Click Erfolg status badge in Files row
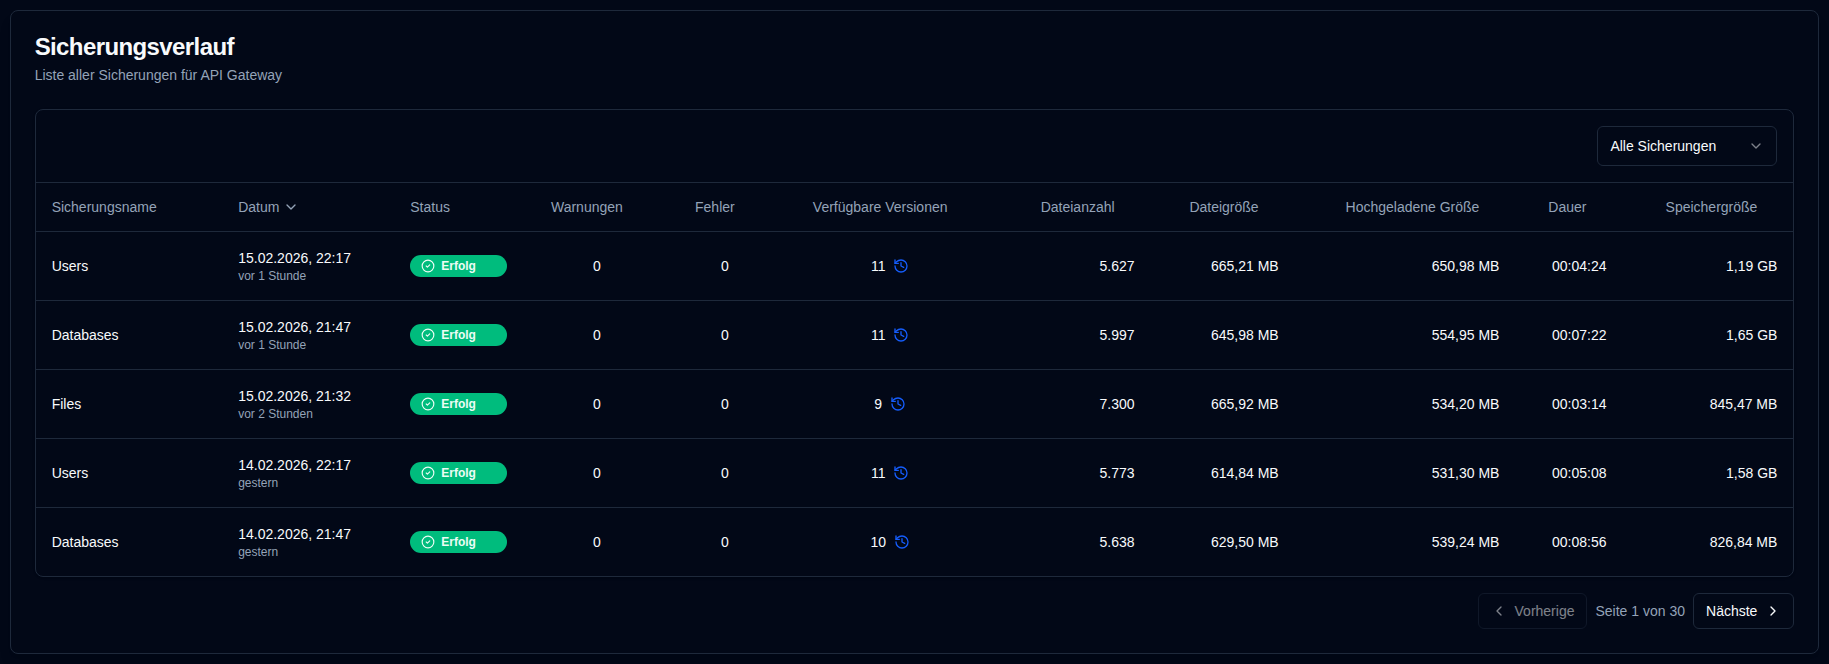Screen dimensions: 1829x664 coord(458,404)
